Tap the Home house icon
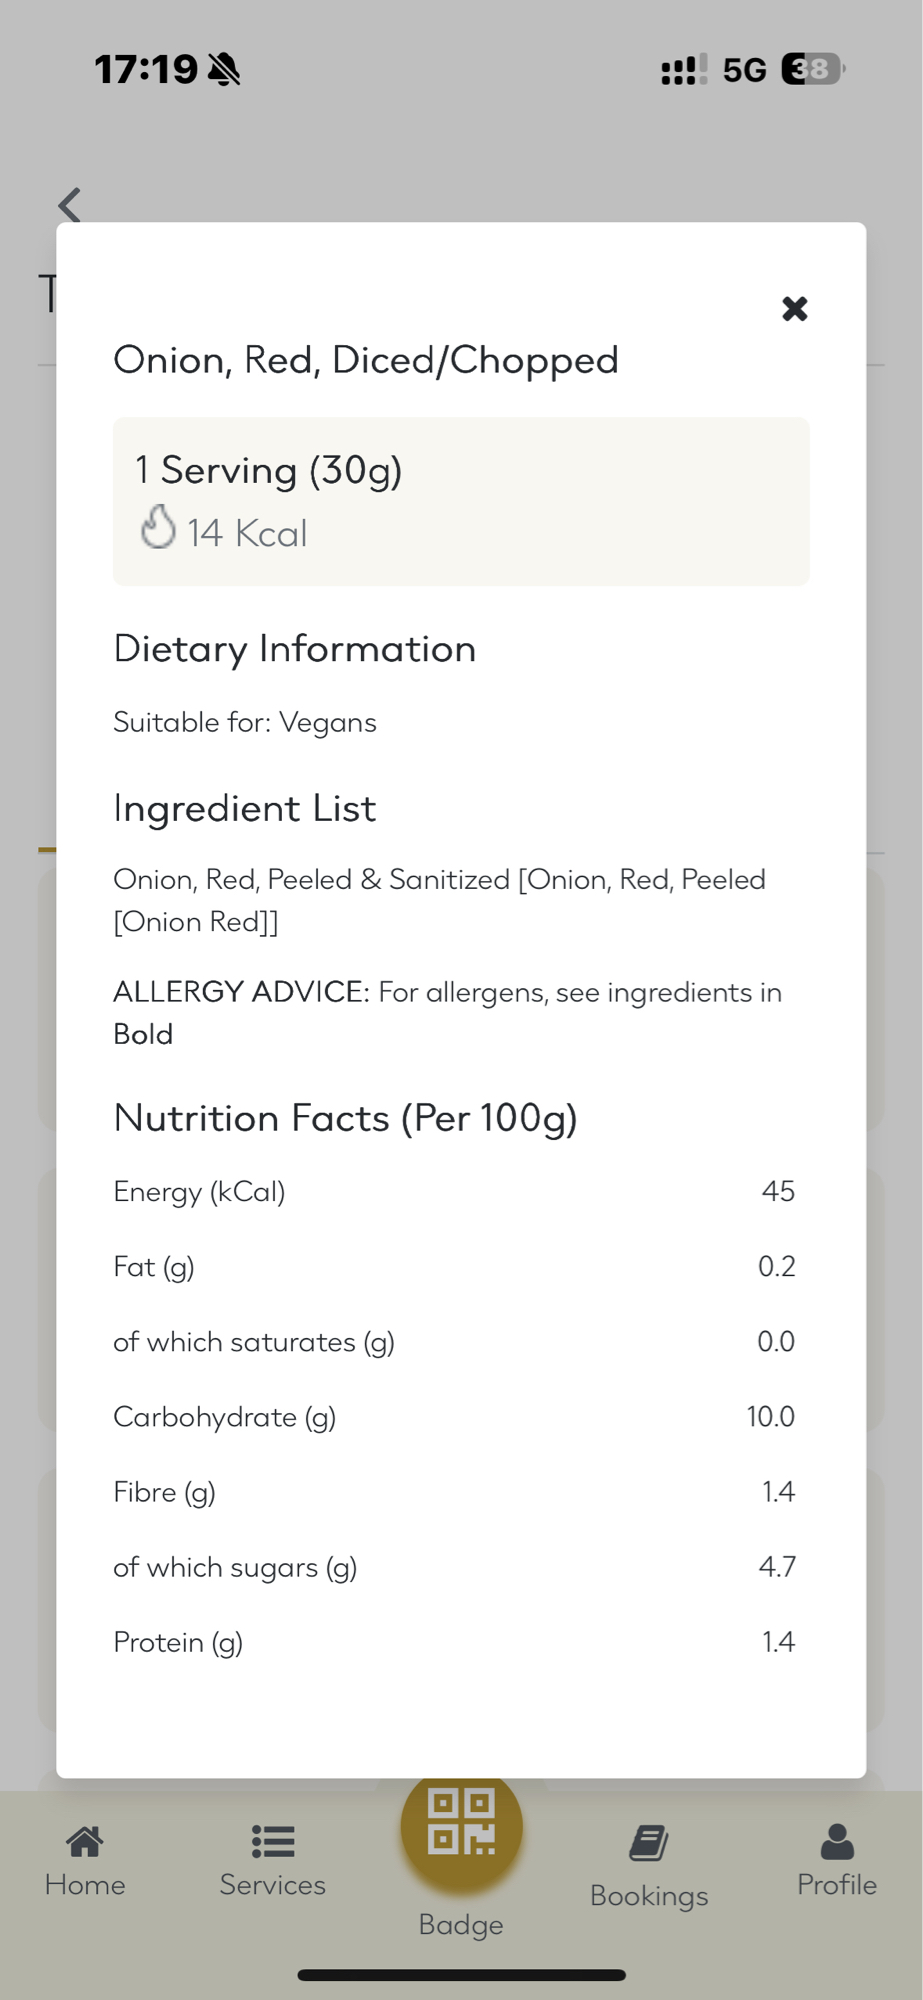The height and width of the screenshot is (2000, 923). click(x=85, y=1841)
